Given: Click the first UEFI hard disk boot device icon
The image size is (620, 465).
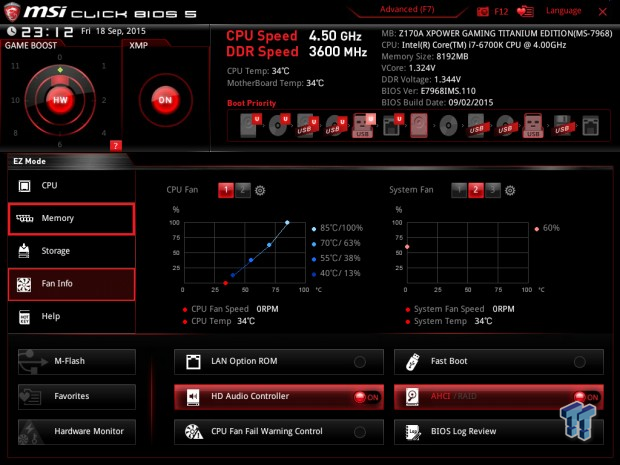Looking at the screenshot, I should [x=250, y=125].
